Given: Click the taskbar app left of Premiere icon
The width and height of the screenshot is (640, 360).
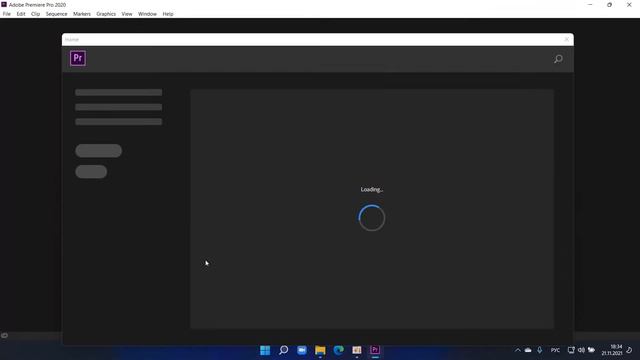Looking at the screenshot, I should click(357, 350).
